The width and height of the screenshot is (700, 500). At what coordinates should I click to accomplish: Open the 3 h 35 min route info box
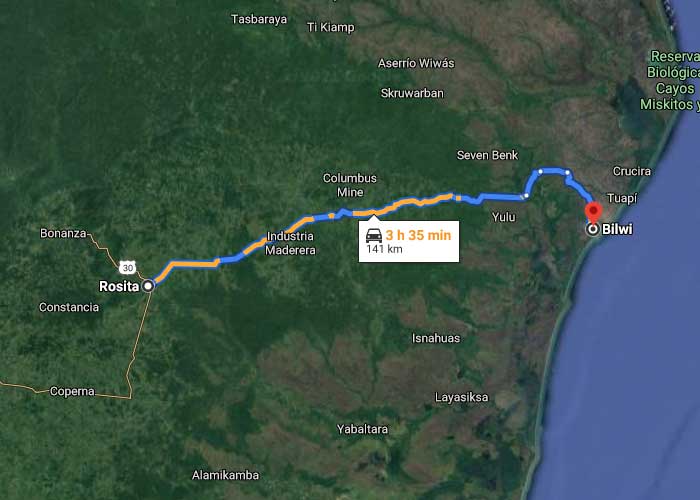(409, 241)
